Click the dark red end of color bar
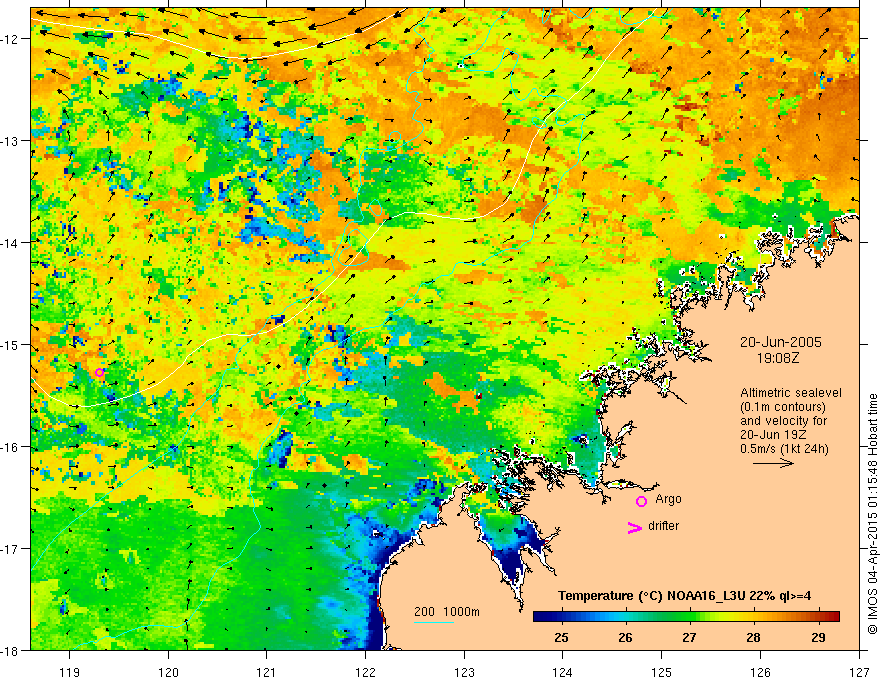Viewport: 880px width, 680px height. click(833, 616)
